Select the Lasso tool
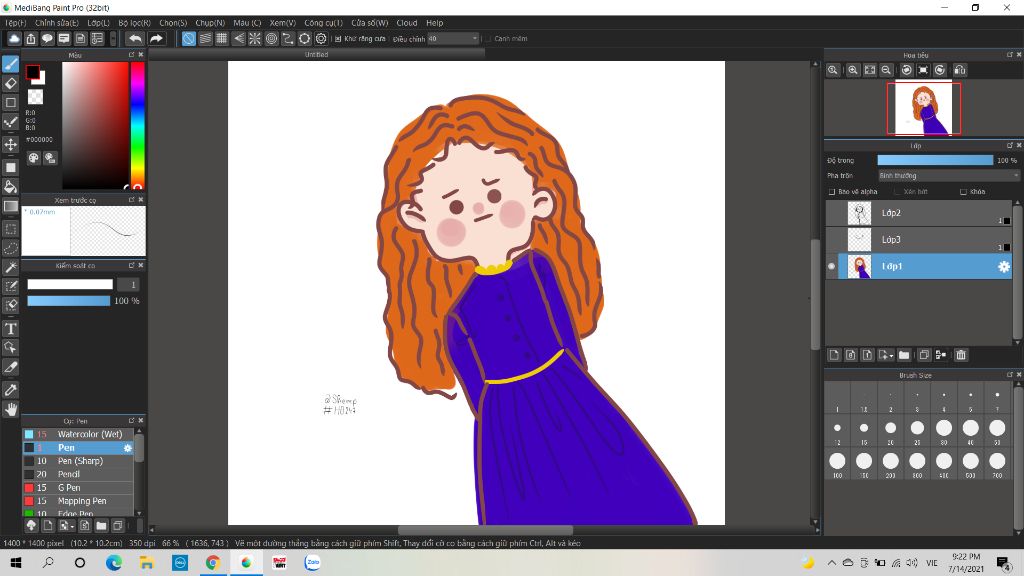Viewport: 1024px width, 576px height. tap(10, 248)
